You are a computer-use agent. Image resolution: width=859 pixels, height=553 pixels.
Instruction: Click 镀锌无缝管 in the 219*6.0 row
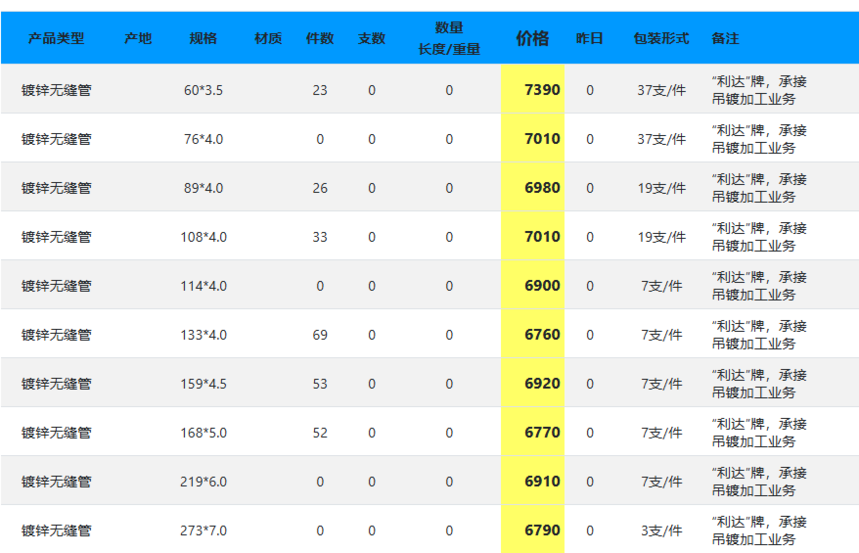pyautogui.click(x=56, y=481)
